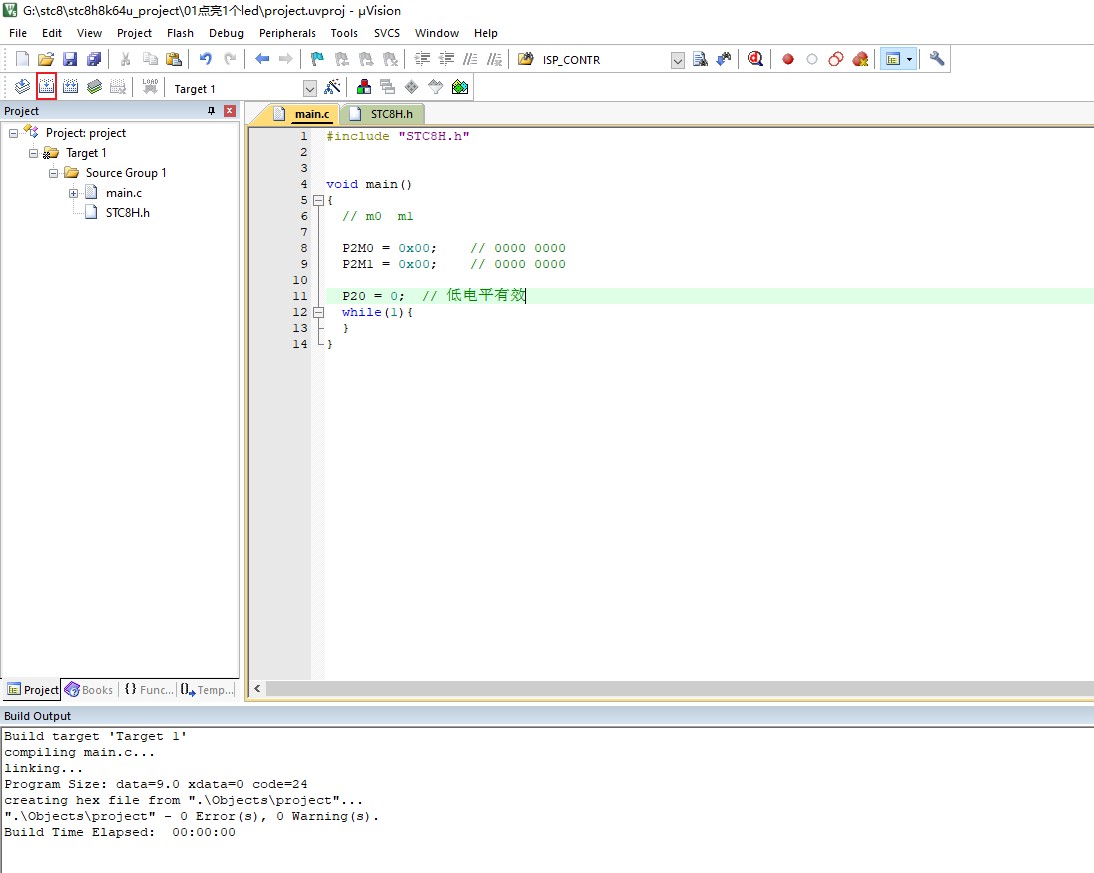This screenshot has width=1094, height=873.
Task: Open the Flash menu
Action: click(x=180, y=33)
